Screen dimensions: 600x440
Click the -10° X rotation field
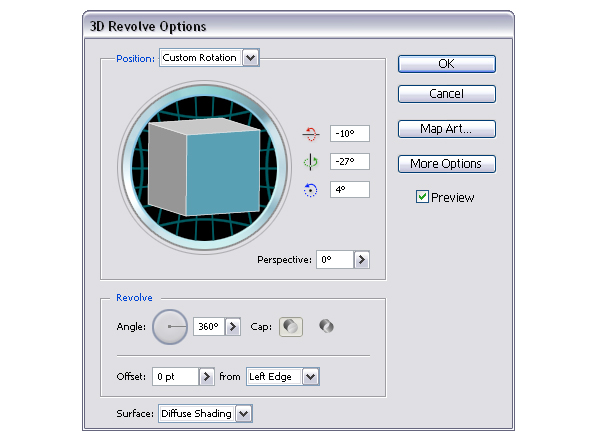coord(347,134)
